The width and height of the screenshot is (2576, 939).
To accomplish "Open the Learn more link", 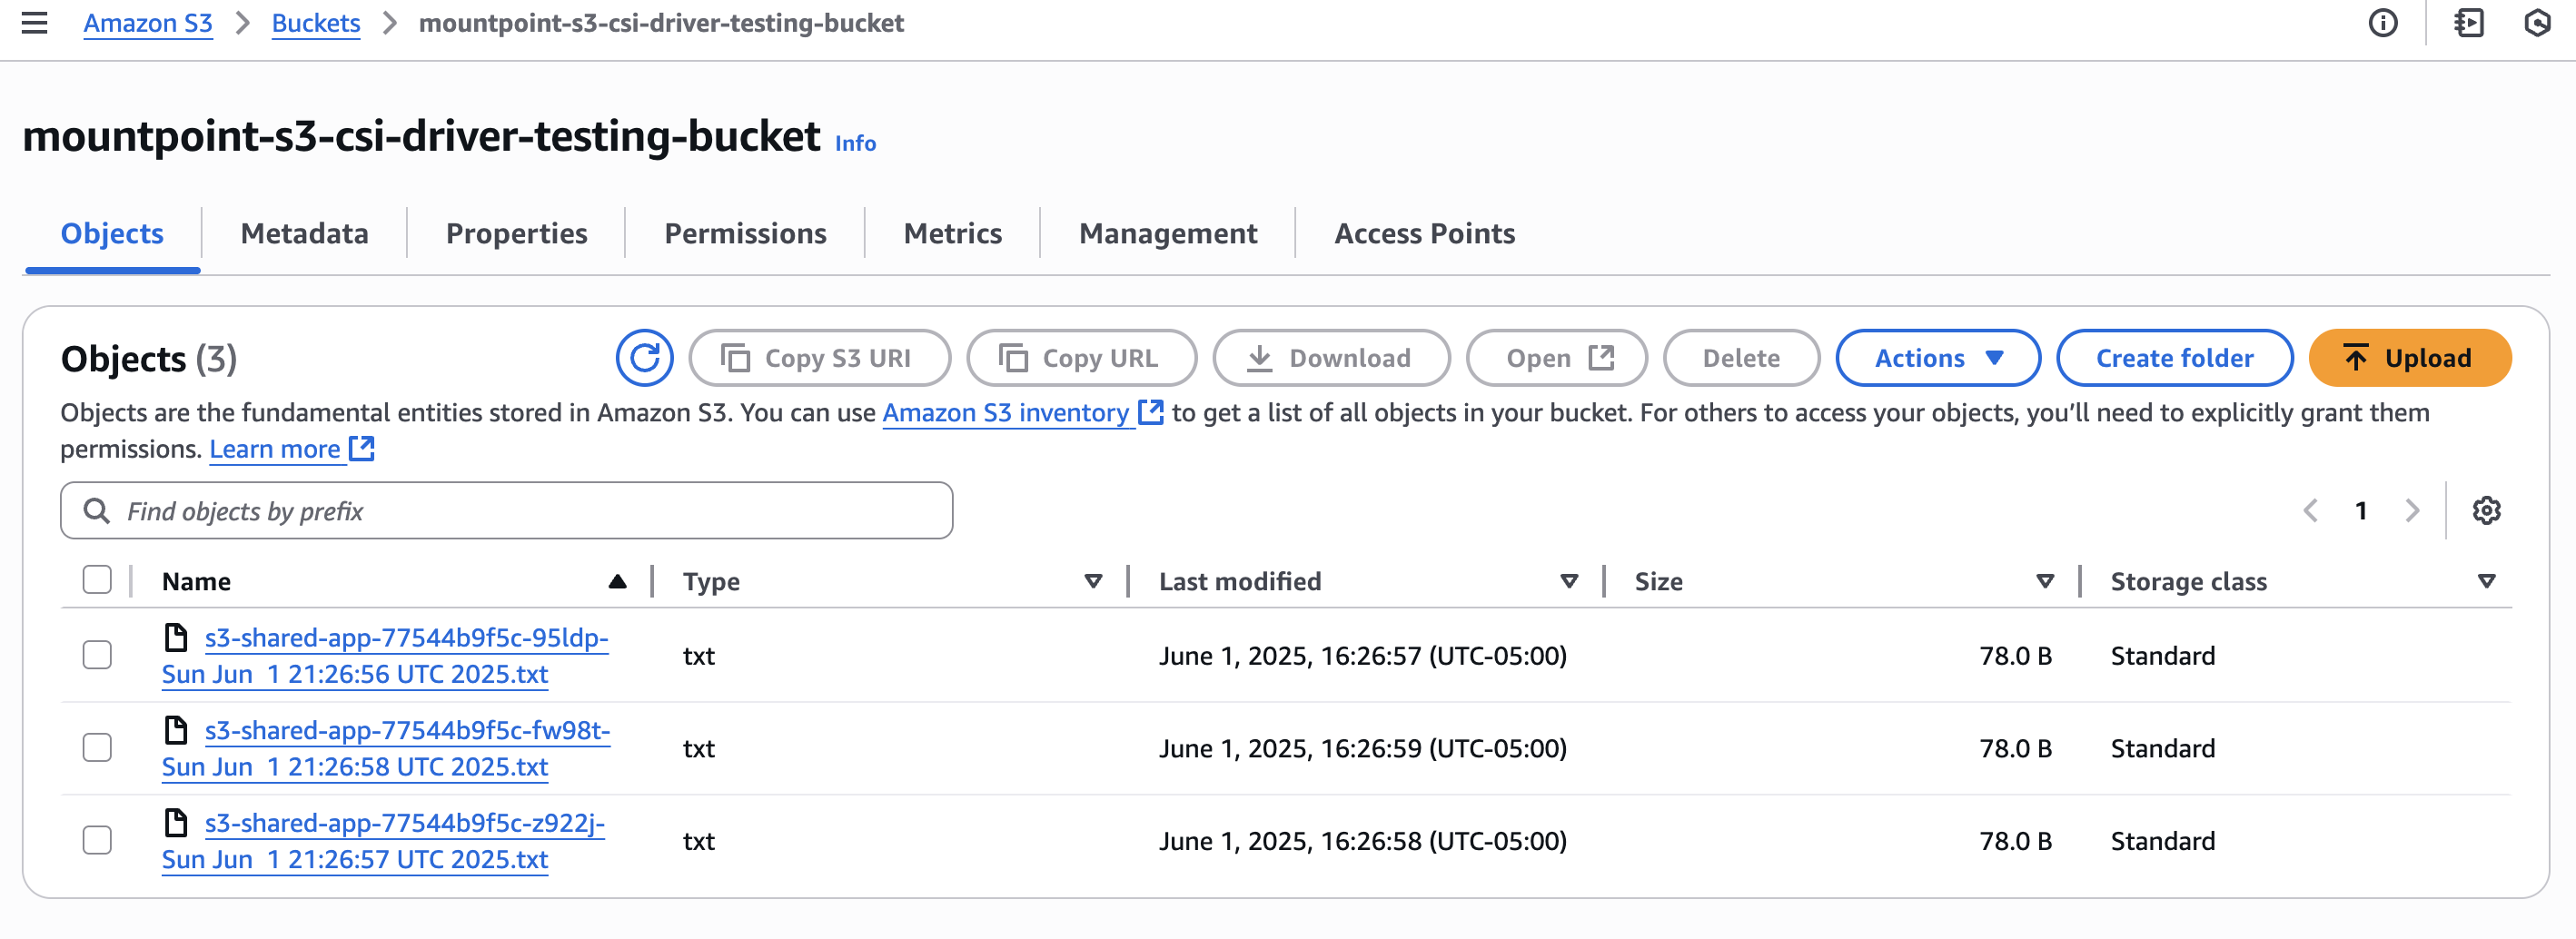I will [275, 448].
